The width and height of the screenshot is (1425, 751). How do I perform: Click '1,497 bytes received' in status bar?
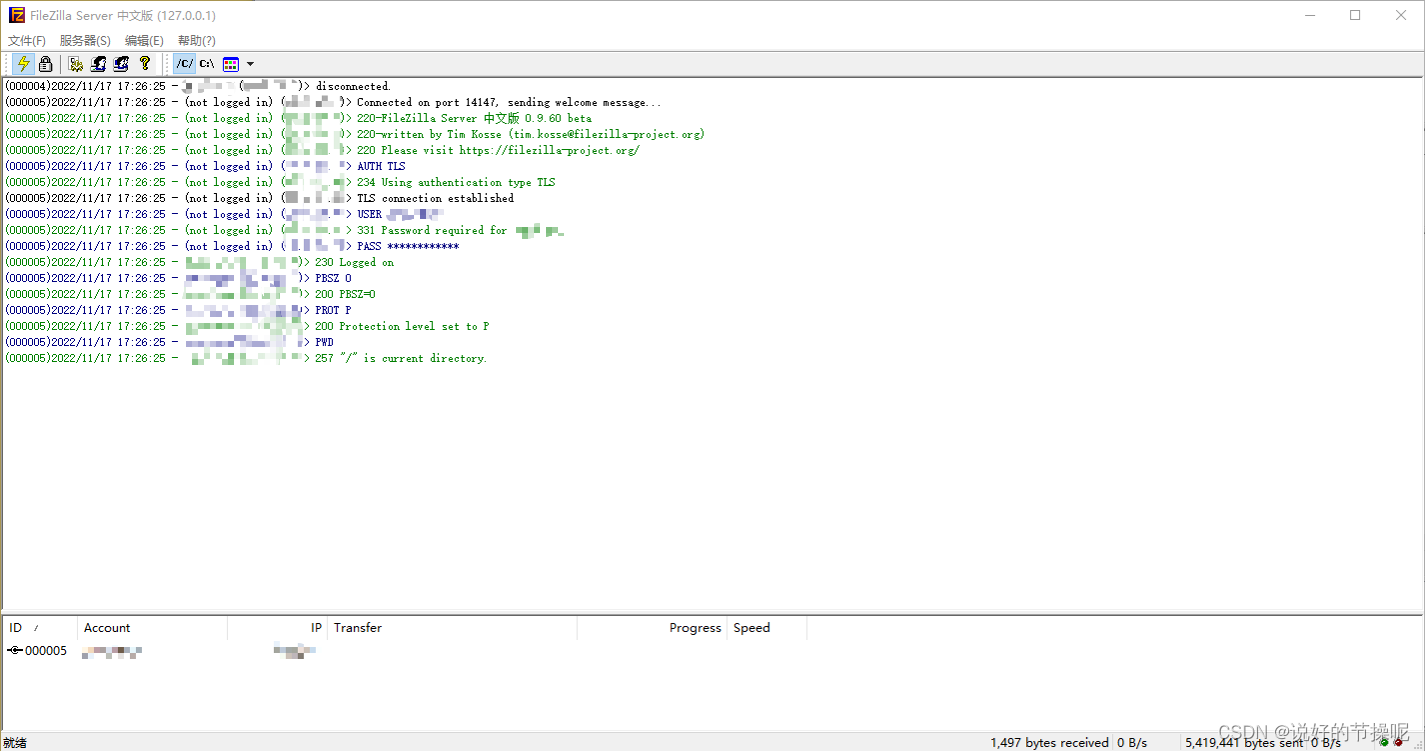1049,743
